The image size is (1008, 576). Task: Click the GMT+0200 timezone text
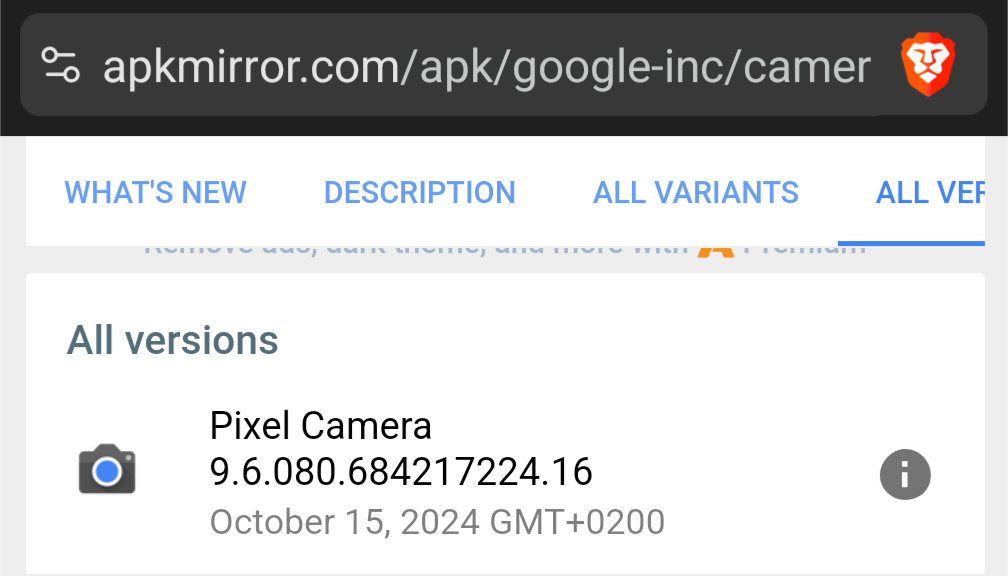click(x=577, y=521)
